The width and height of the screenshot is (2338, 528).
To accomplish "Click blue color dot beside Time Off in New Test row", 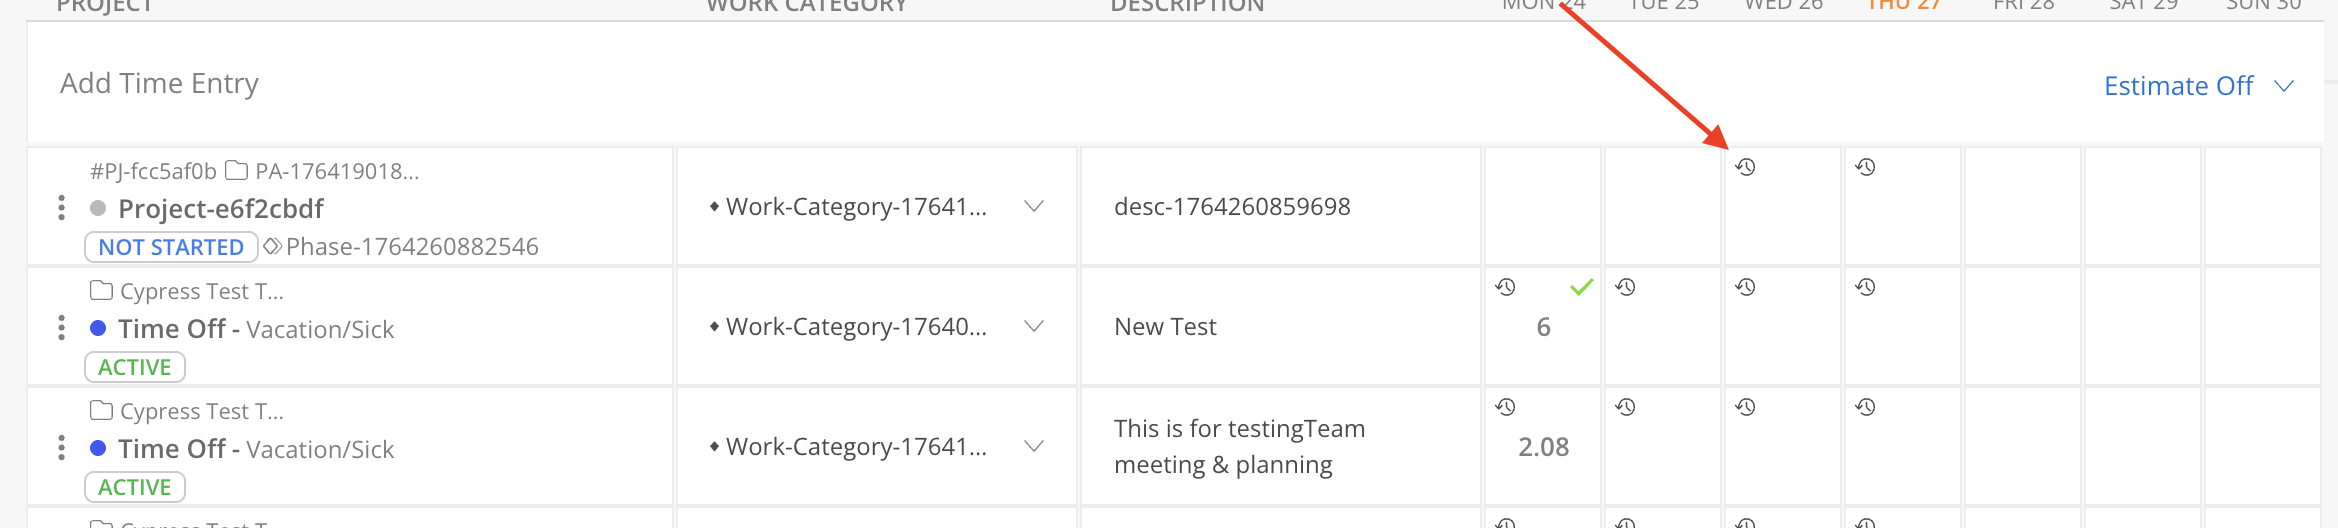I will (x=98, y=328).
